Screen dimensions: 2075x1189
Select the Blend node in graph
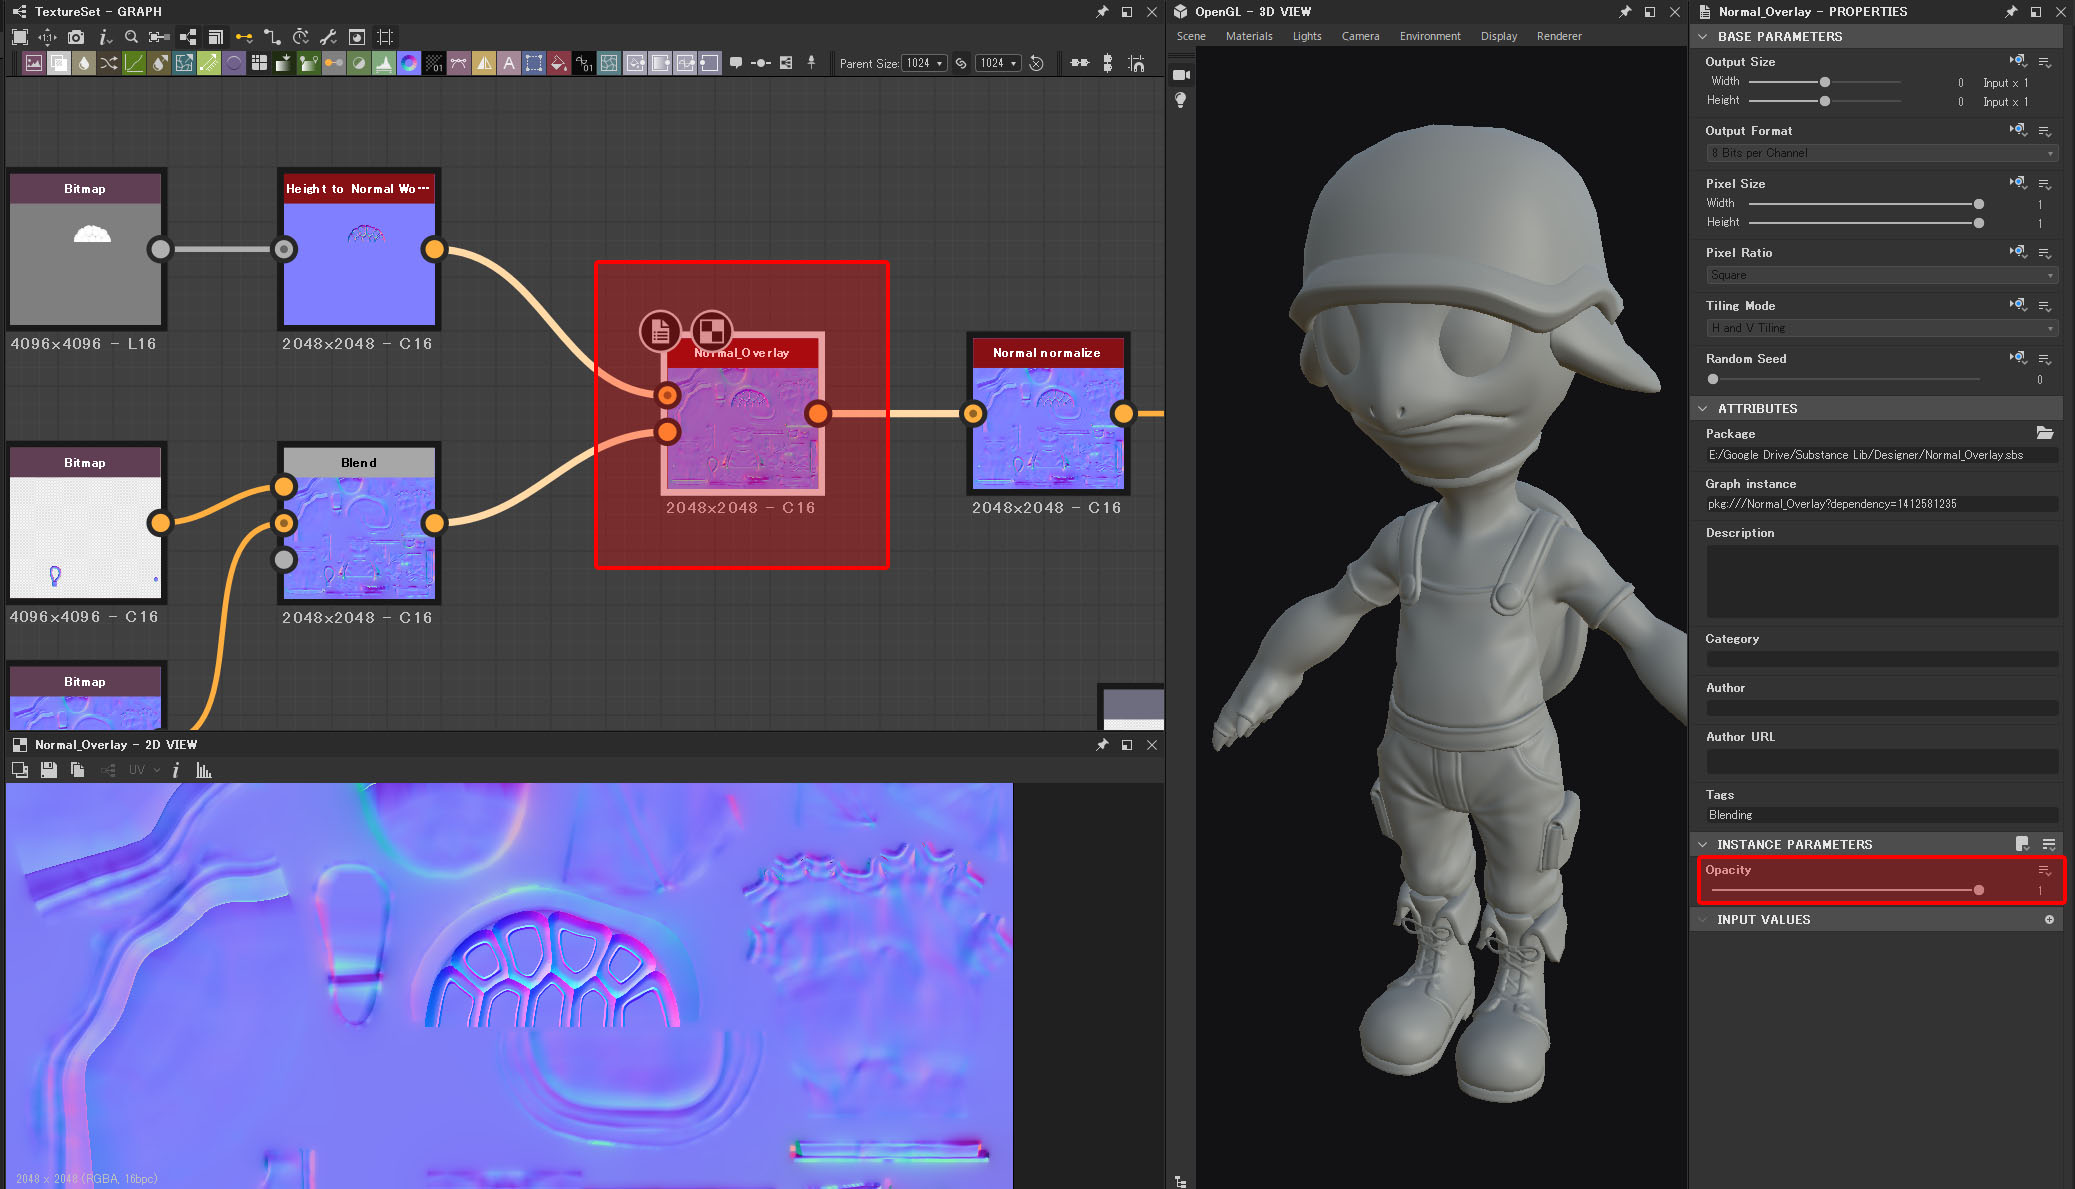[359, 523]
